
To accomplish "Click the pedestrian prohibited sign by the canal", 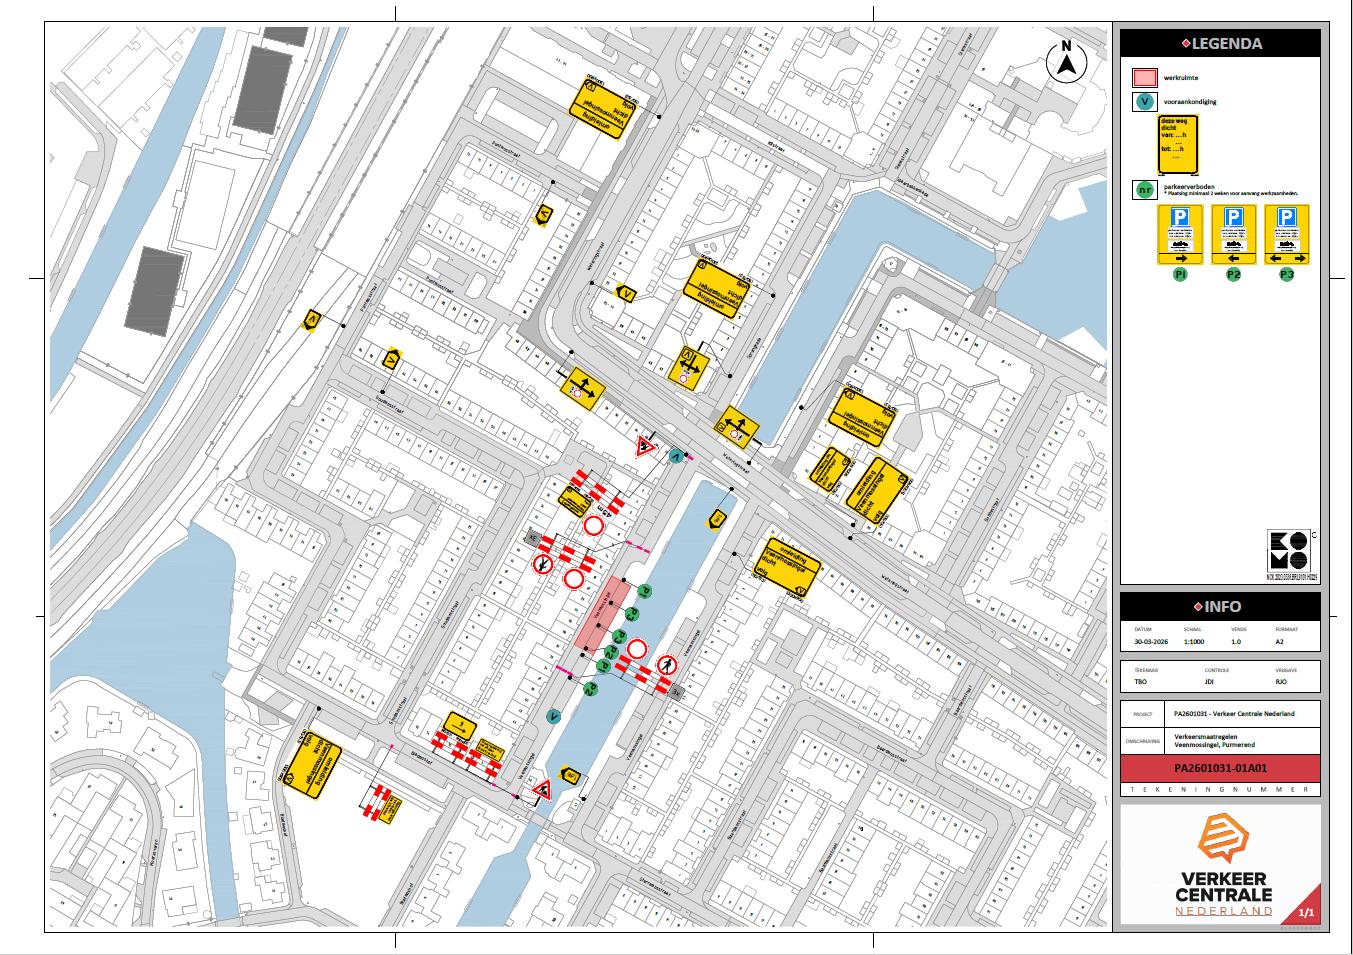I will point(667,664).
